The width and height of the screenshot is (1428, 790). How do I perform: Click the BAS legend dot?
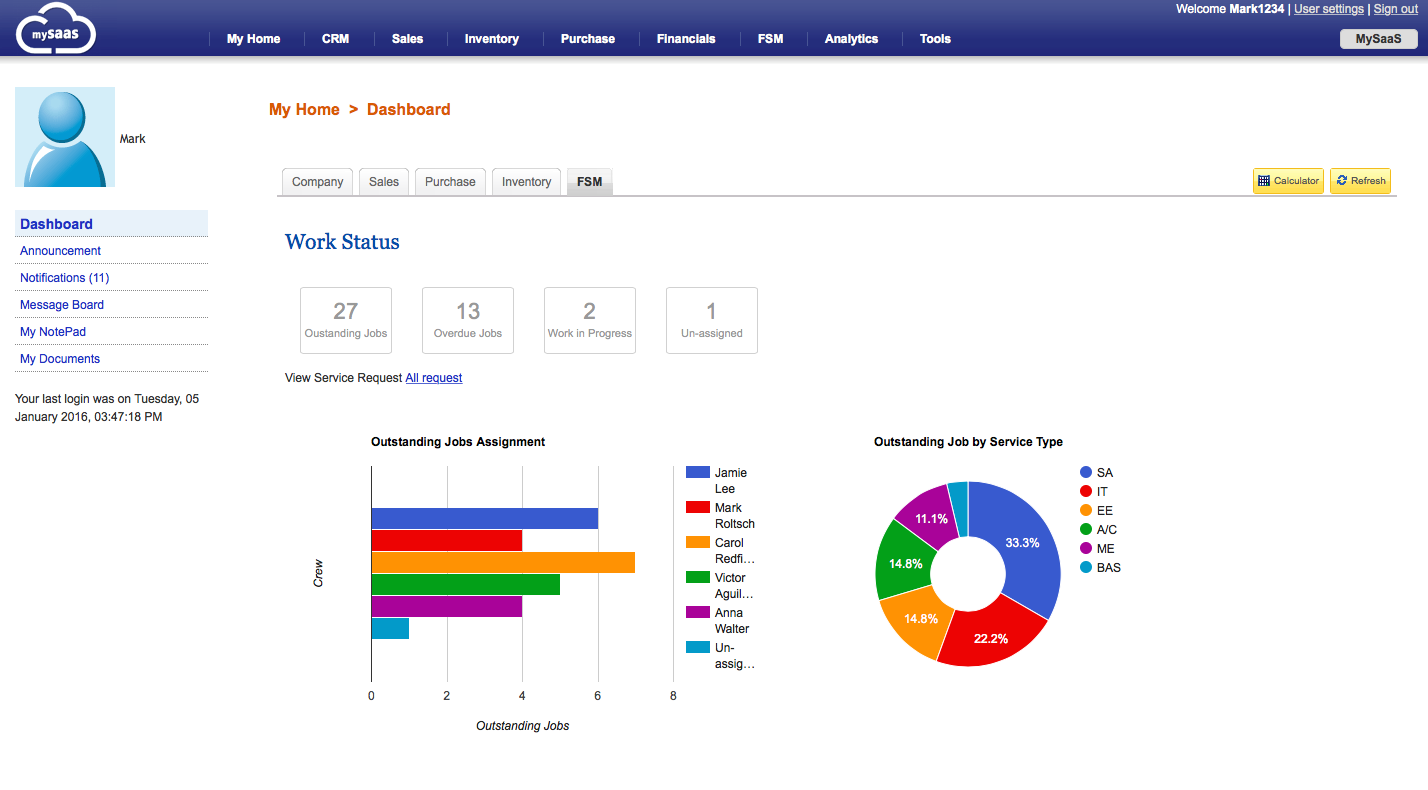pyautogui.click(x=1086, y=567)
